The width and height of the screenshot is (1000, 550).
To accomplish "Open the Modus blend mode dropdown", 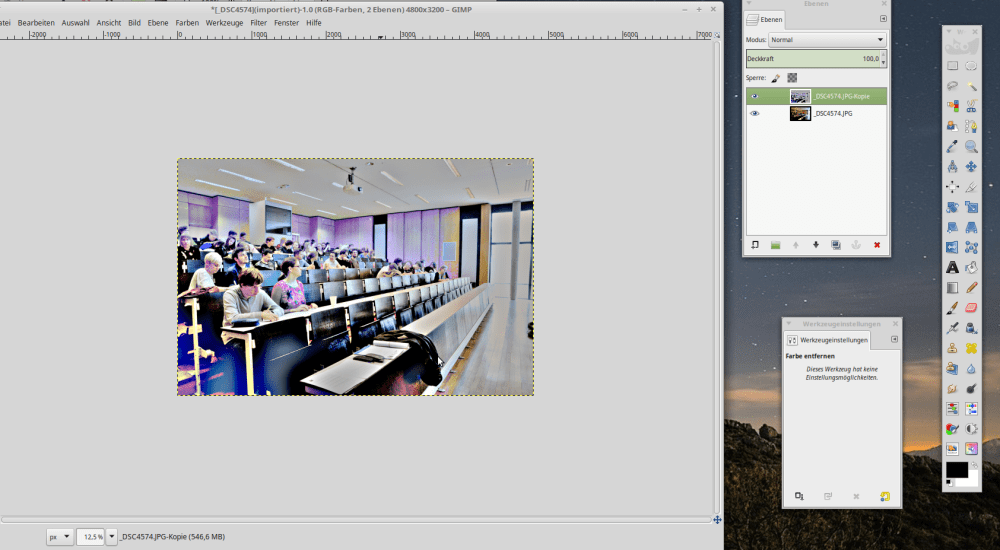I will [x=828, y=40].
